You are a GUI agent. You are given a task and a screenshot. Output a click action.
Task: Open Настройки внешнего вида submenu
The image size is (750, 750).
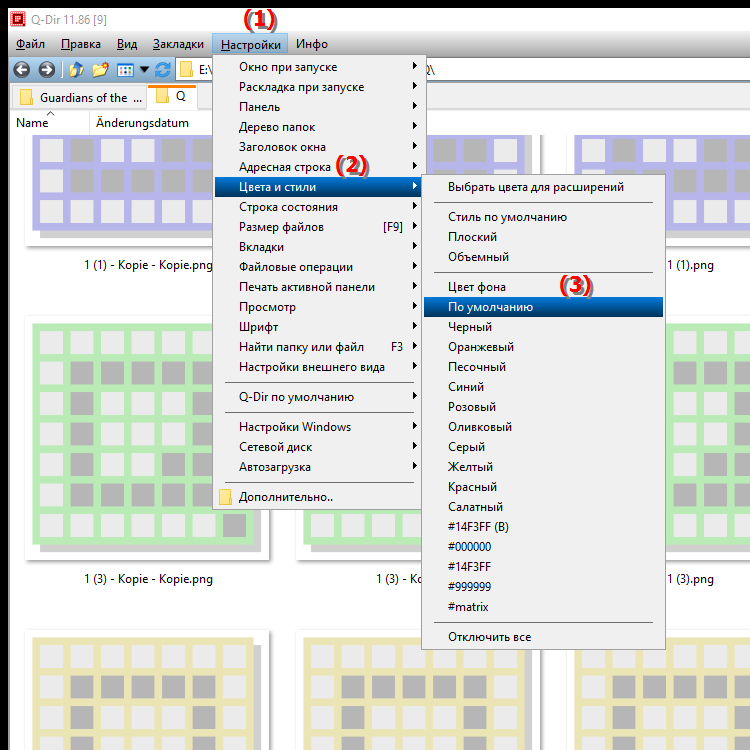(x=318, y=367)
